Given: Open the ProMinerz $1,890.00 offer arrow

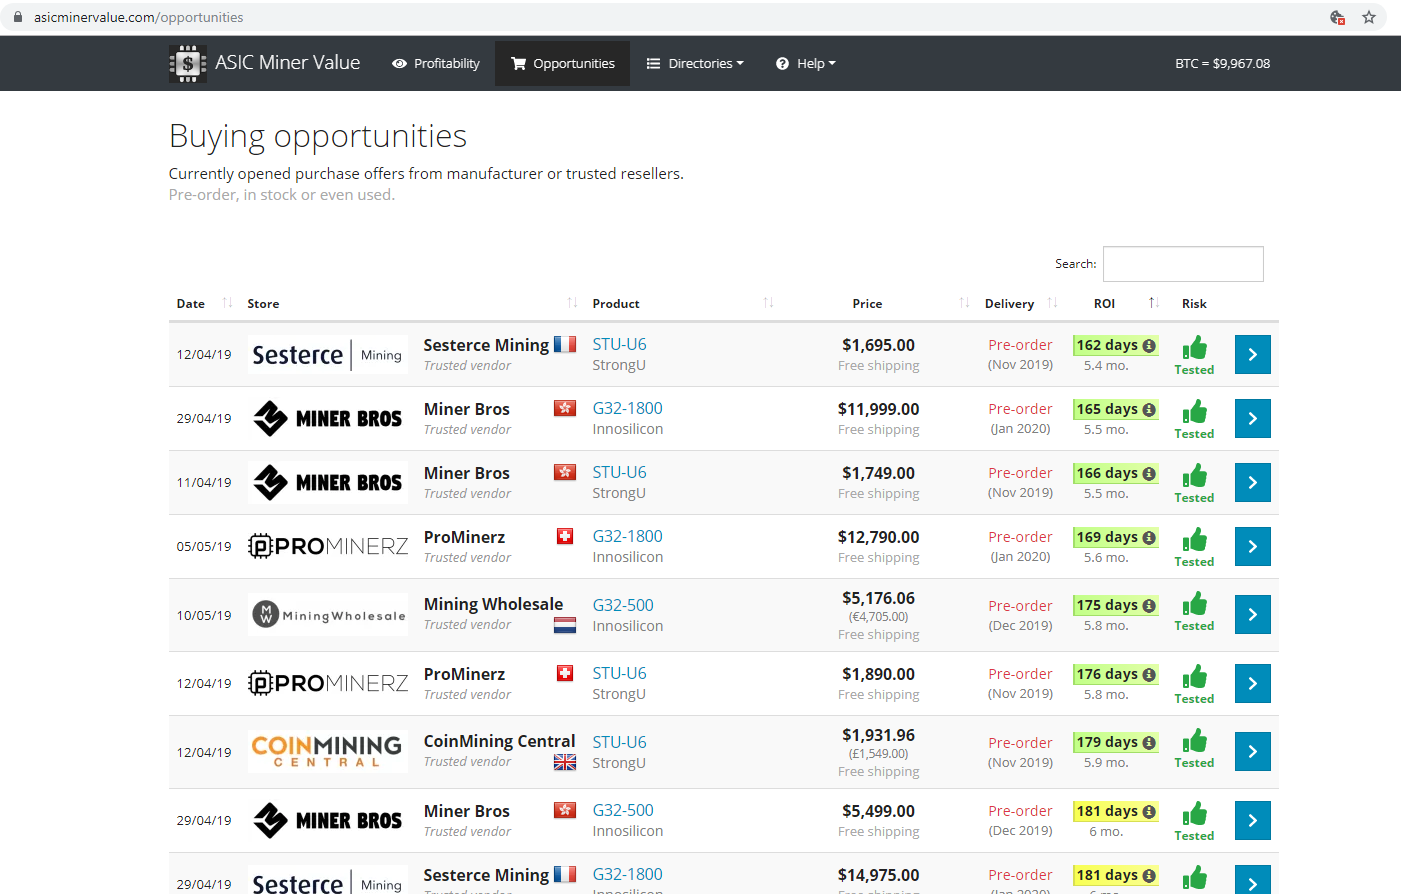Looking at the screenshot, I should [x=1252, y=683].
